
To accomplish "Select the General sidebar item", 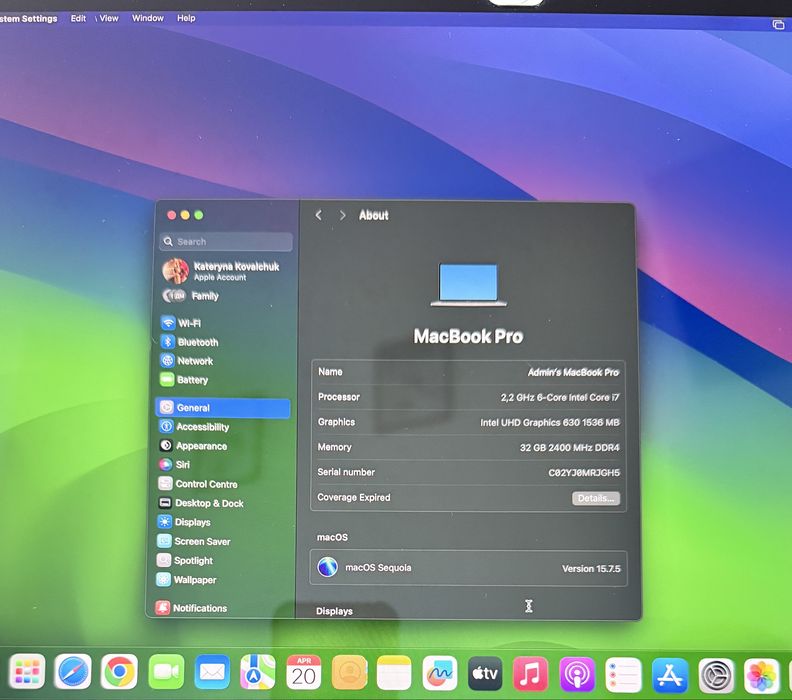I will tap(223, 408).
